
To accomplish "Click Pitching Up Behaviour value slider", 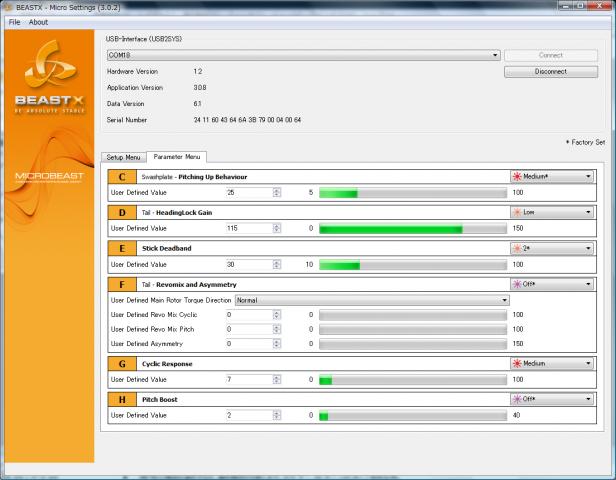I will point(413,192).
